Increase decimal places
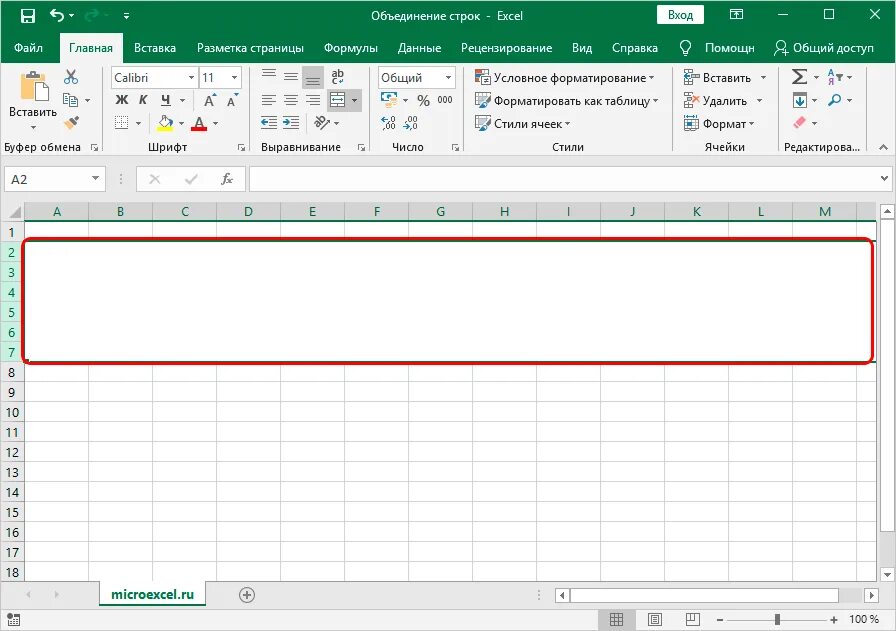 389,123
